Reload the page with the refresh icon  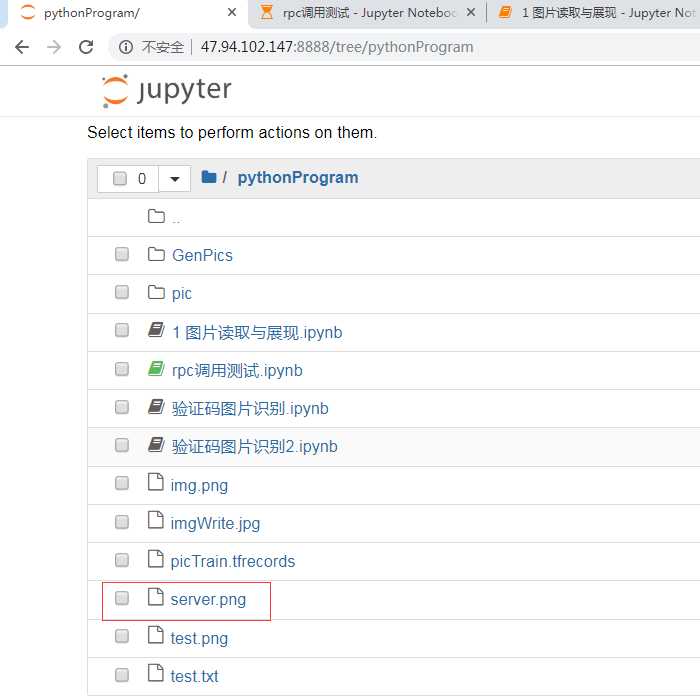coord(86,47)
